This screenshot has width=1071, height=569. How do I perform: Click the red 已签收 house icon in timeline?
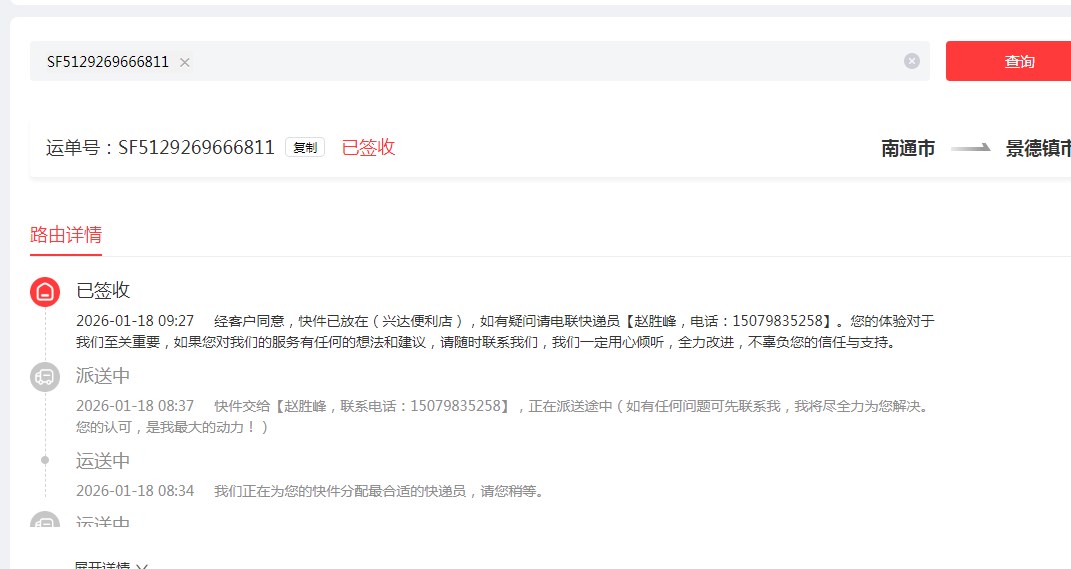(45, 291)
